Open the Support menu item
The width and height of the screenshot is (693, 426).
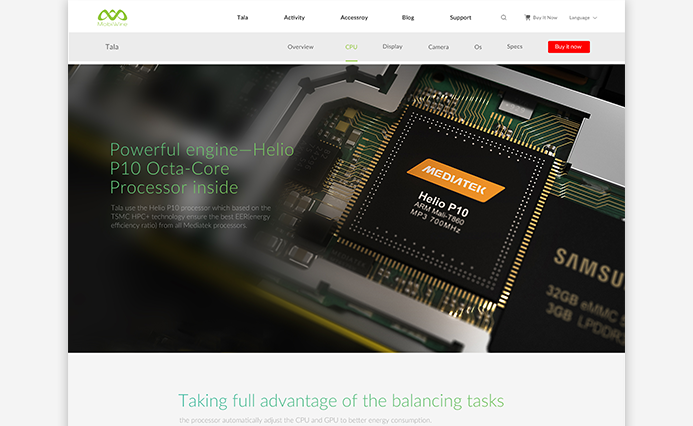pos(460,17)
